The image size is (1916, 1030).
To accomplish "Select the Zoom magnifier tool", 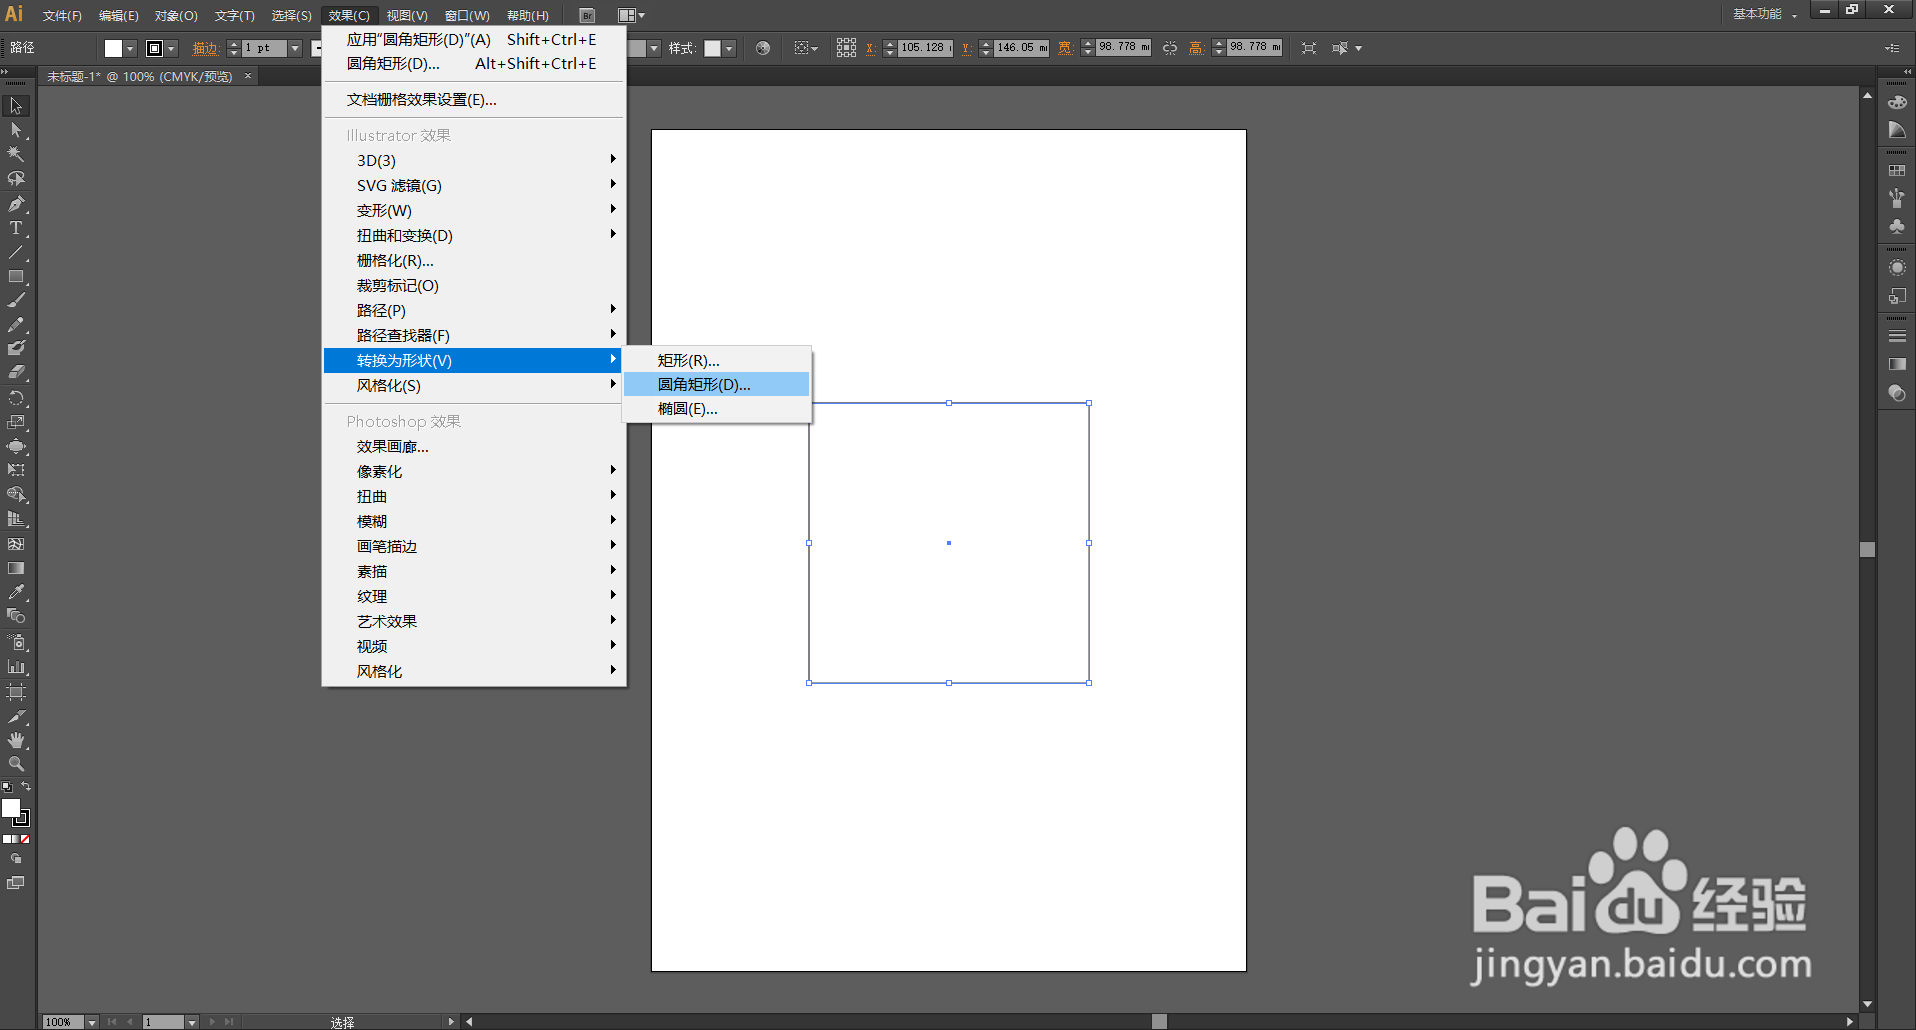I will point(16,764).
